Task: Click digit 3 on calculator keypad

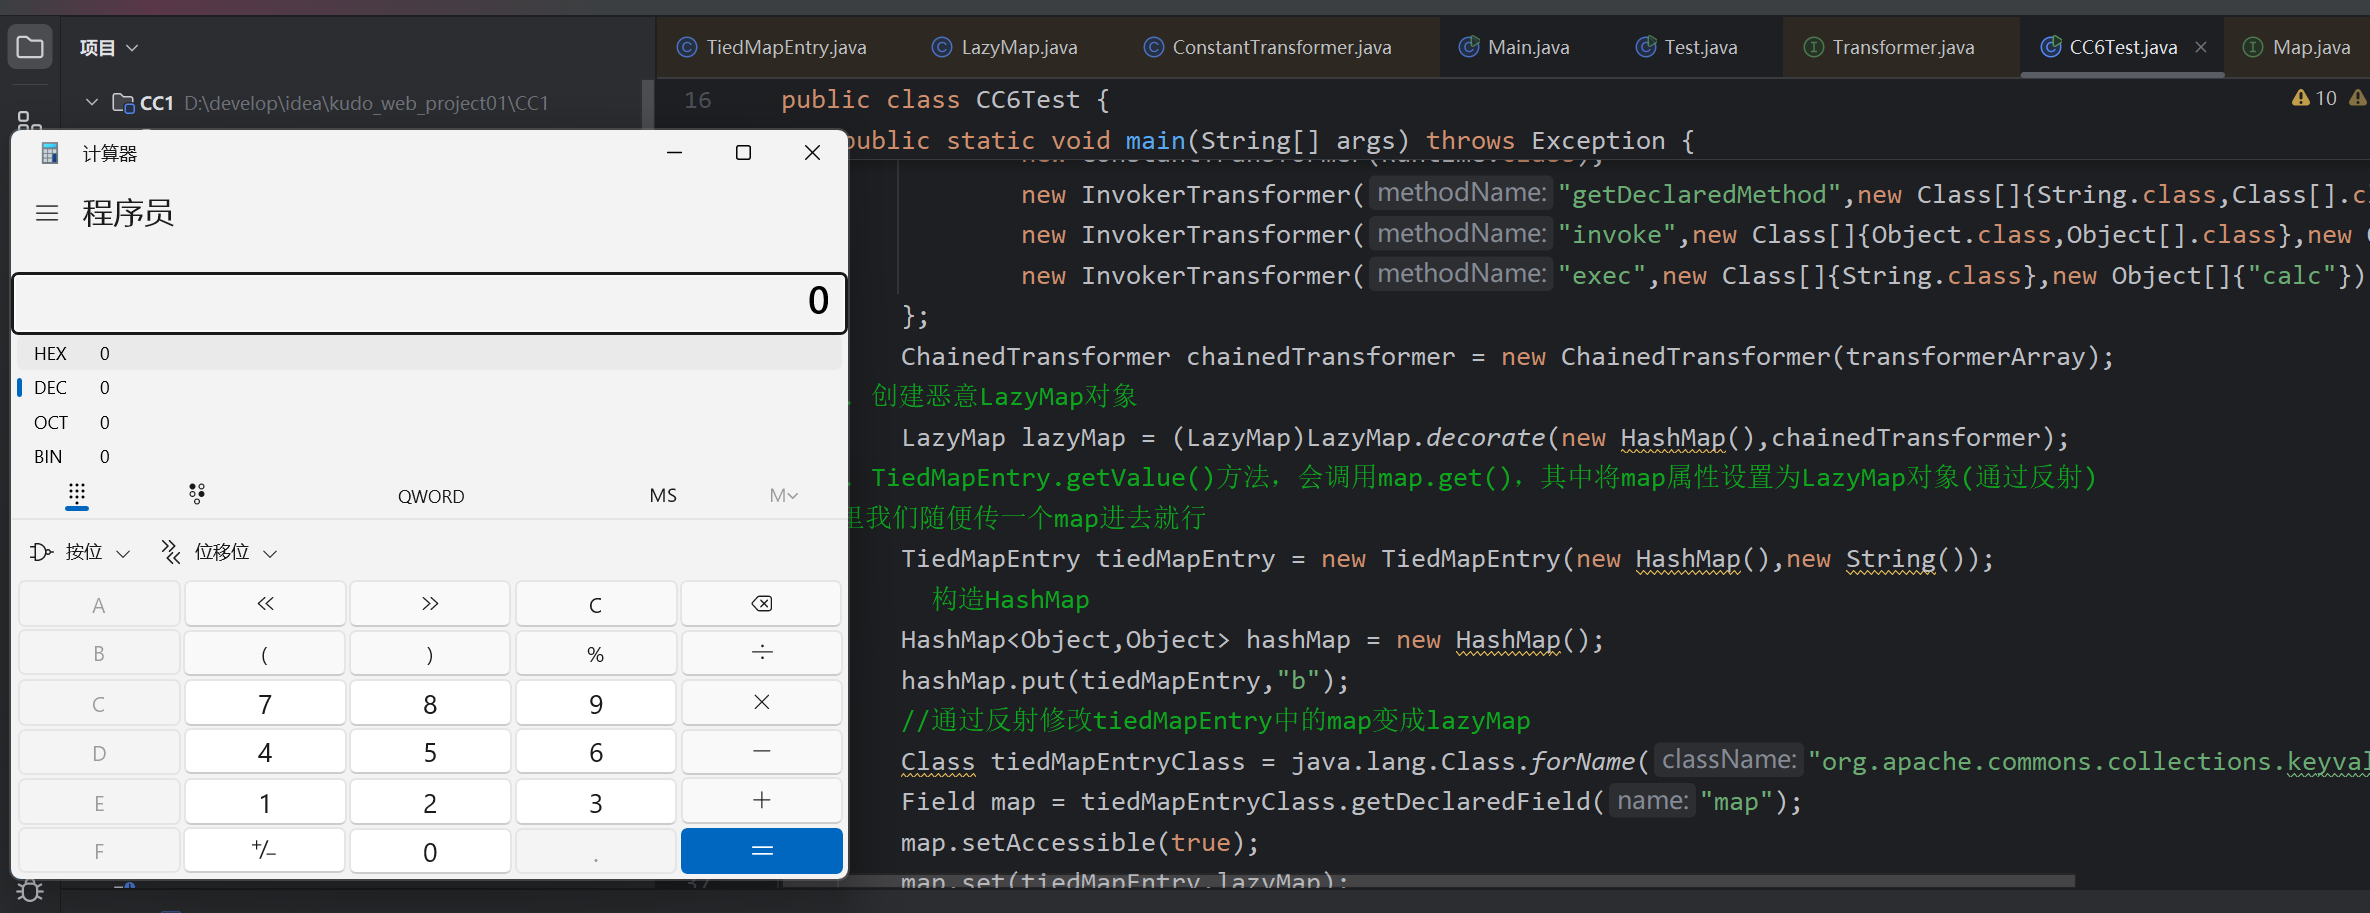Action: (596, 801)
